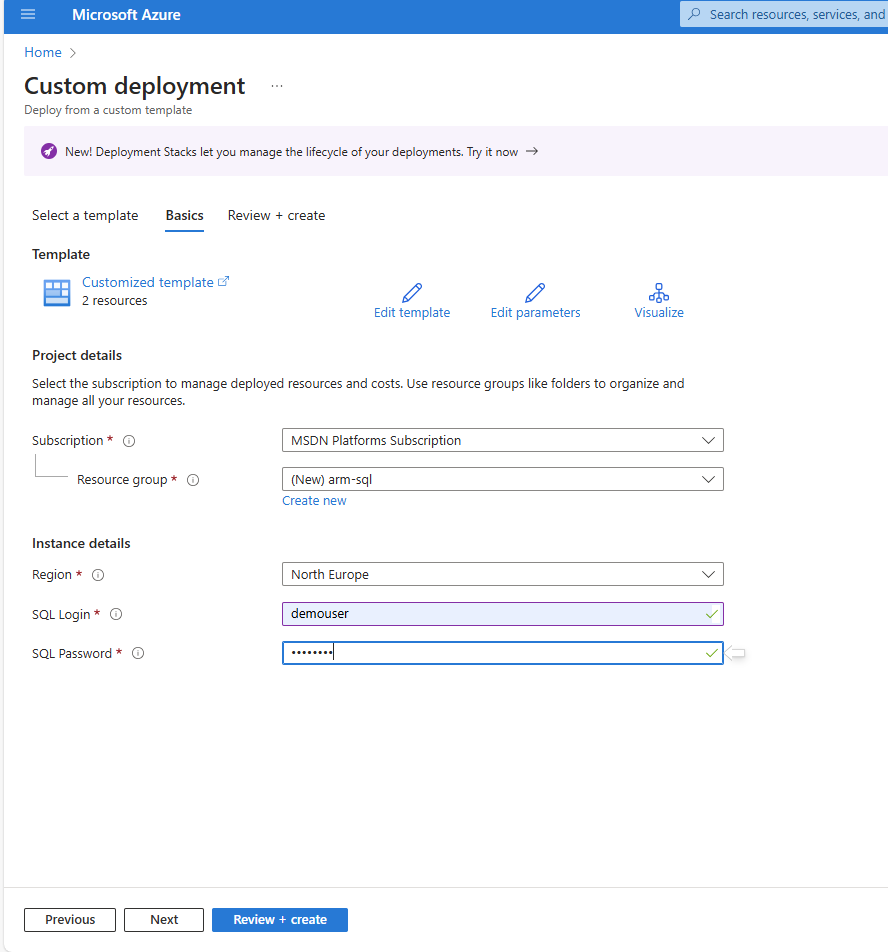Click info icon beside Subscription label

[129, 441]
